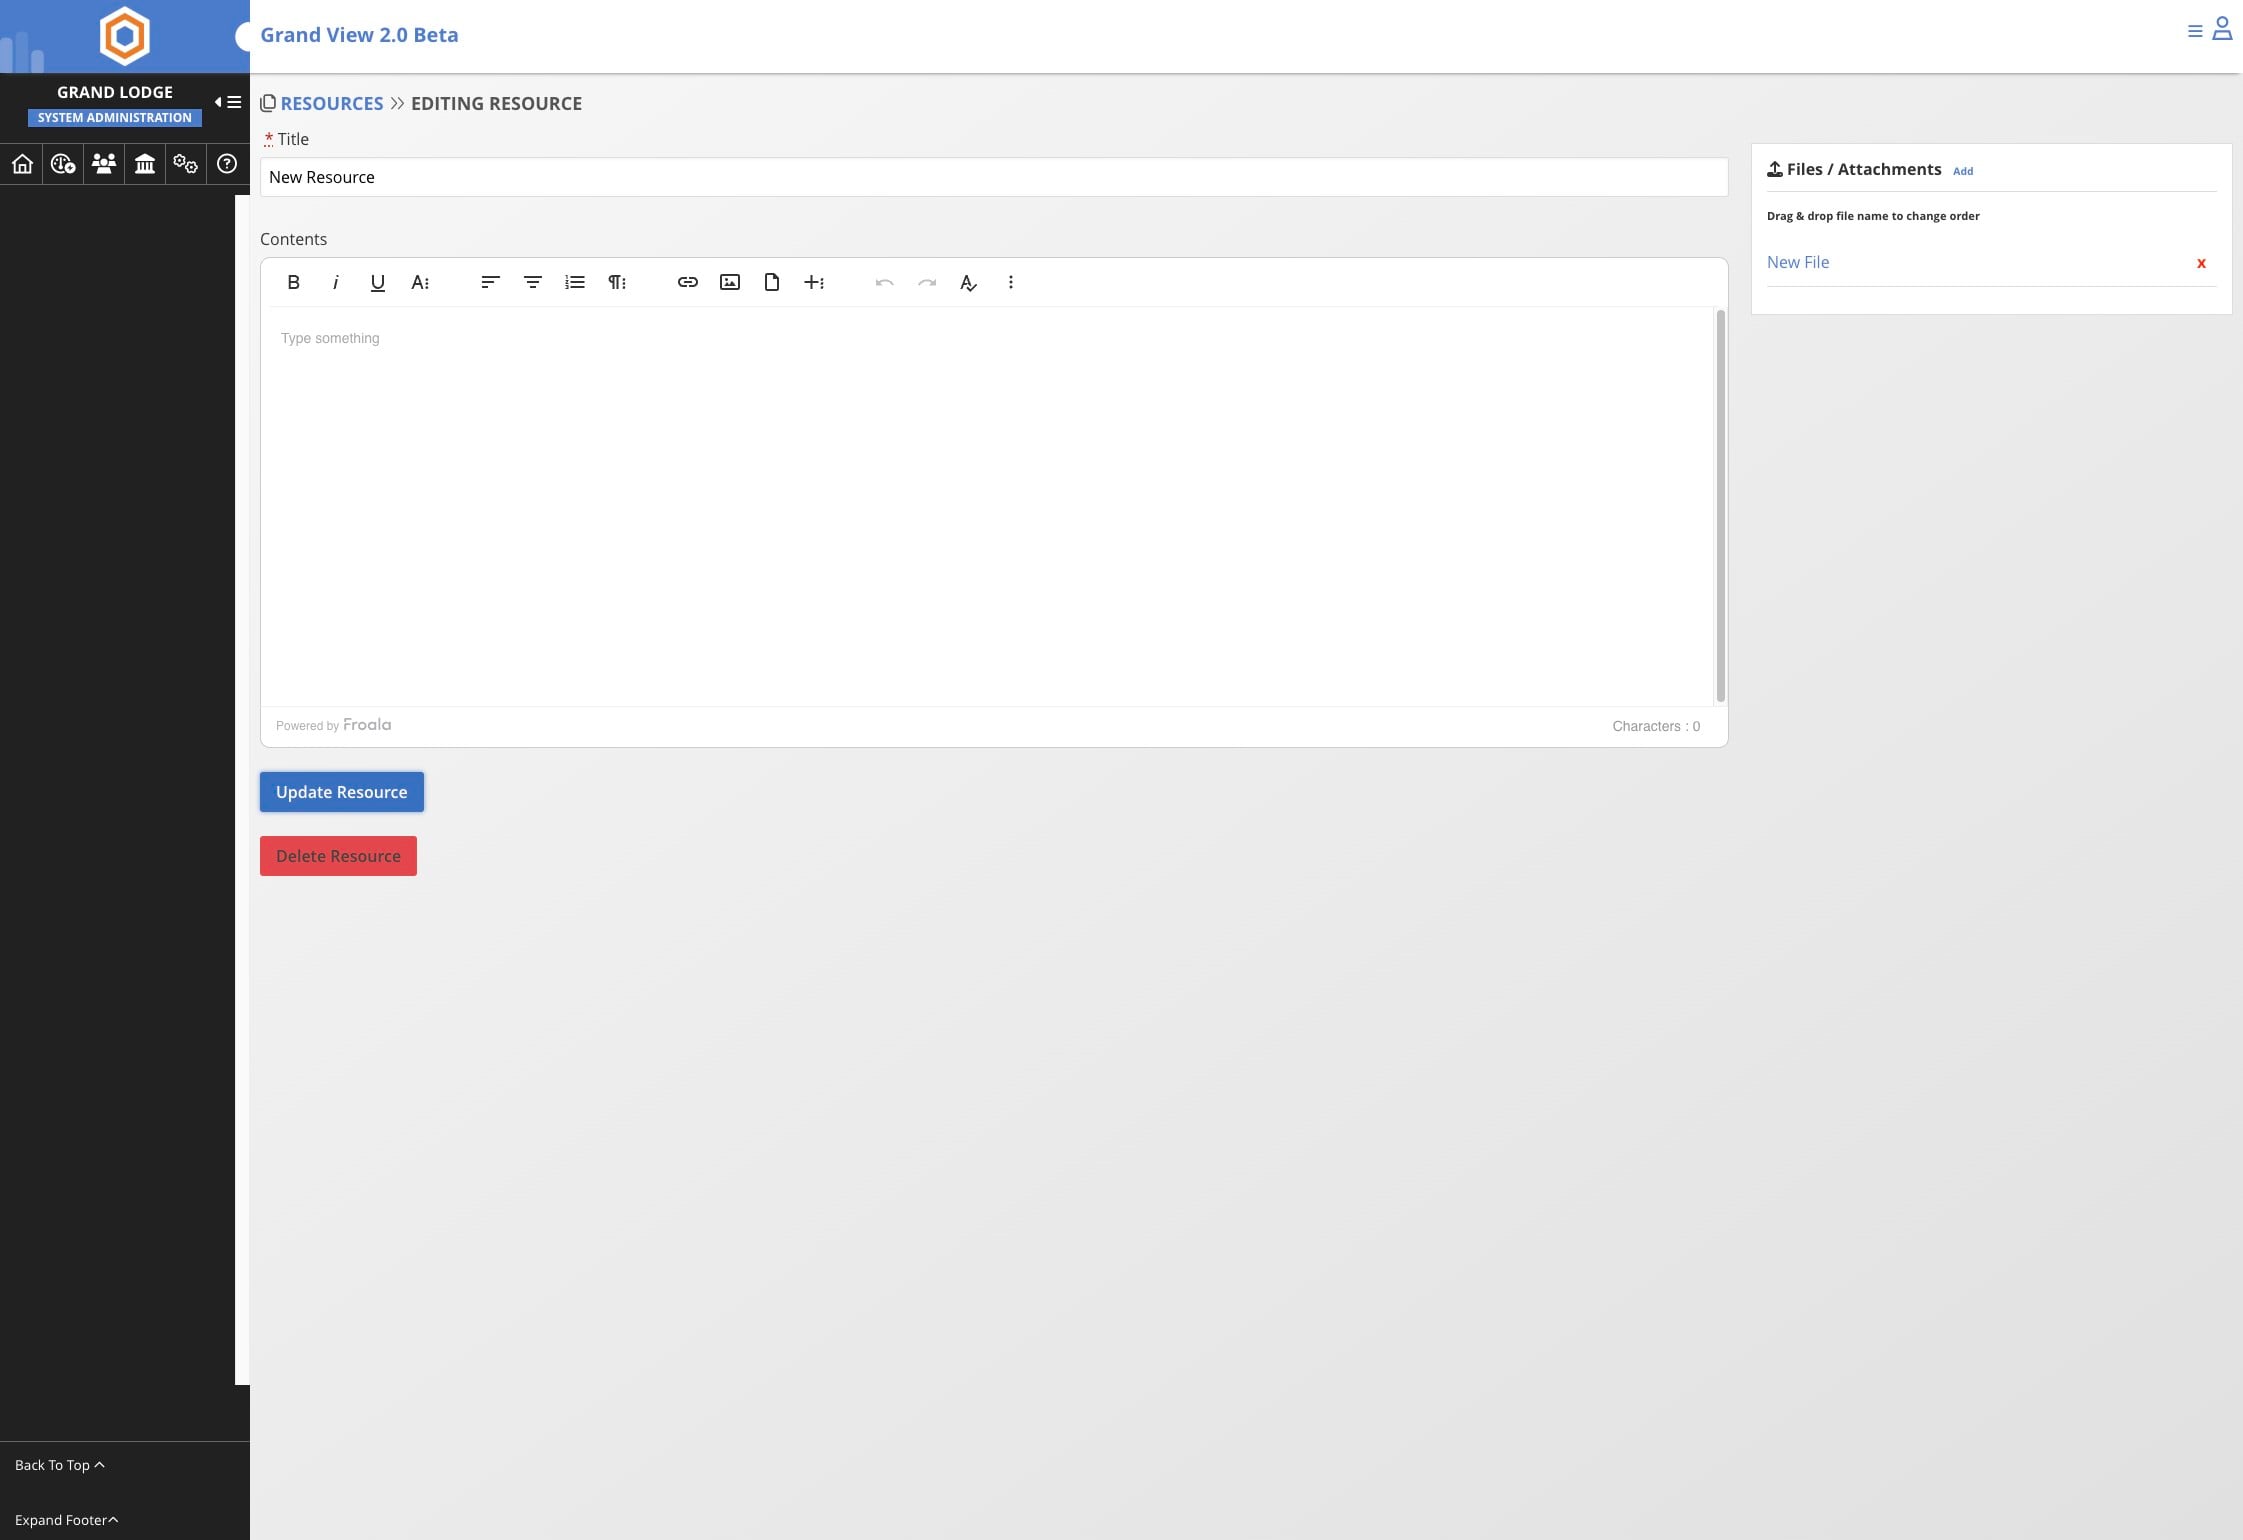
Task: Click the editor vertical scrollbar
Action: 1720,506
